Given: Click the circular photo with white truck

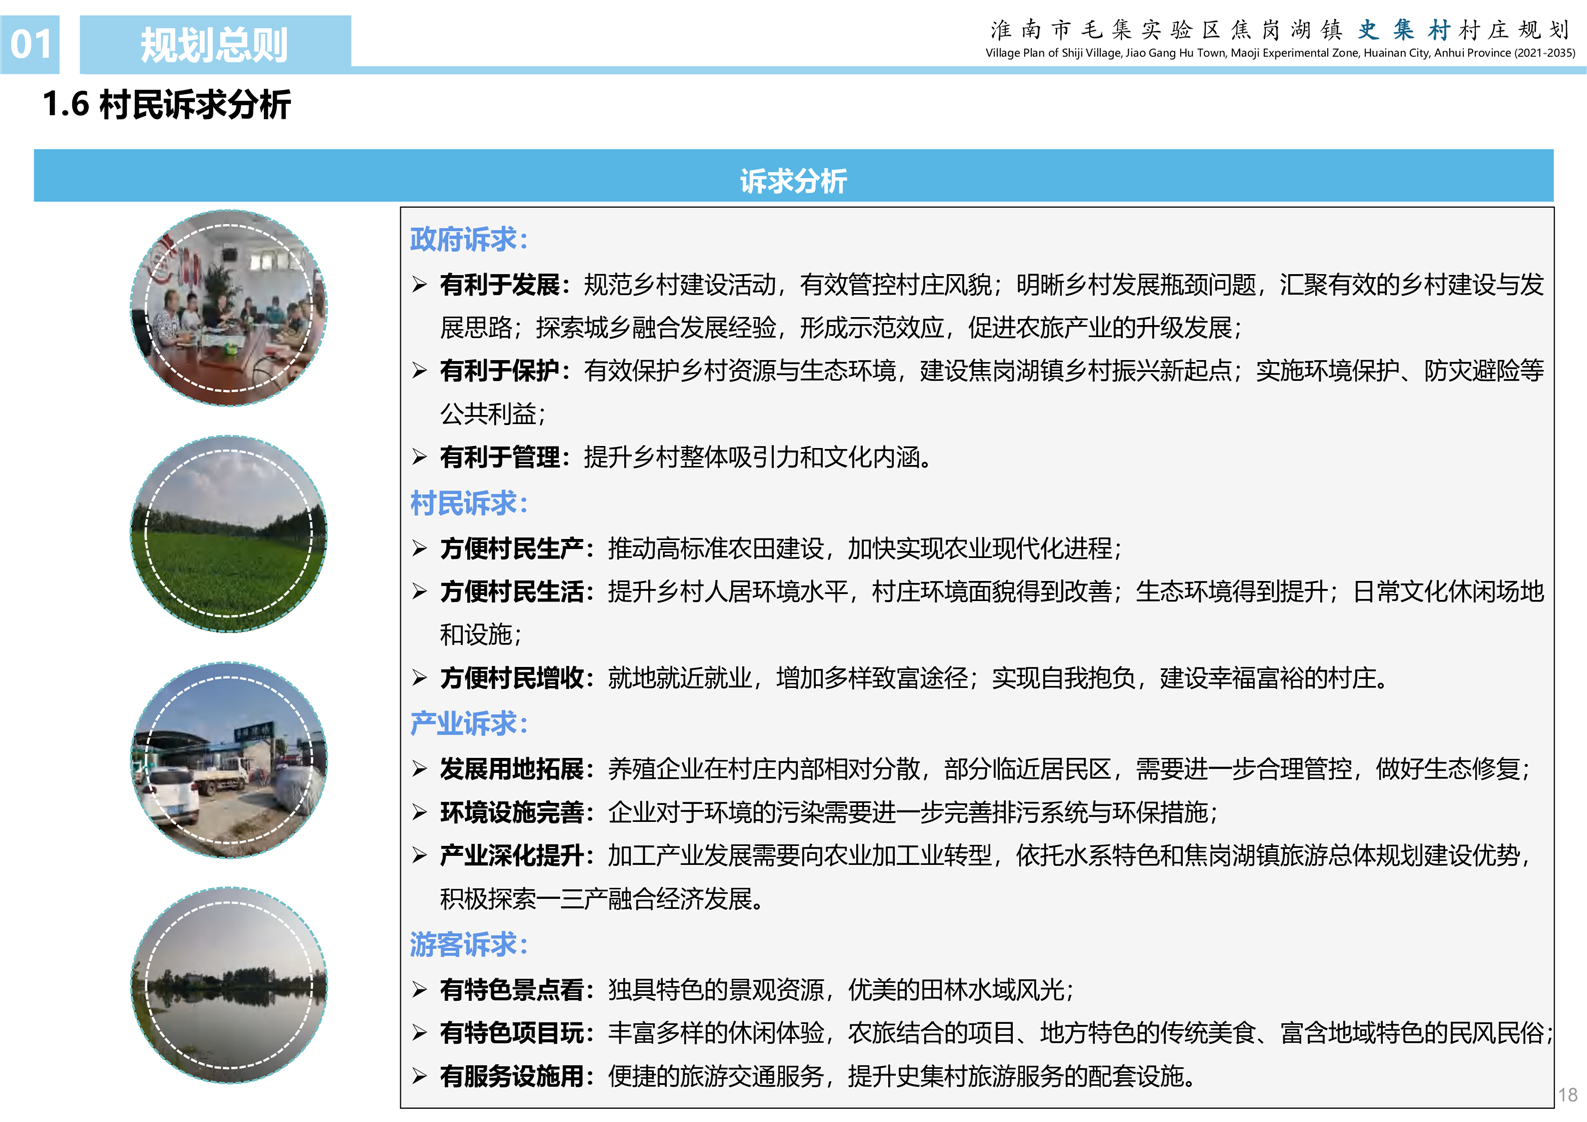Looking at the screenshot, I should click(229, 759).
